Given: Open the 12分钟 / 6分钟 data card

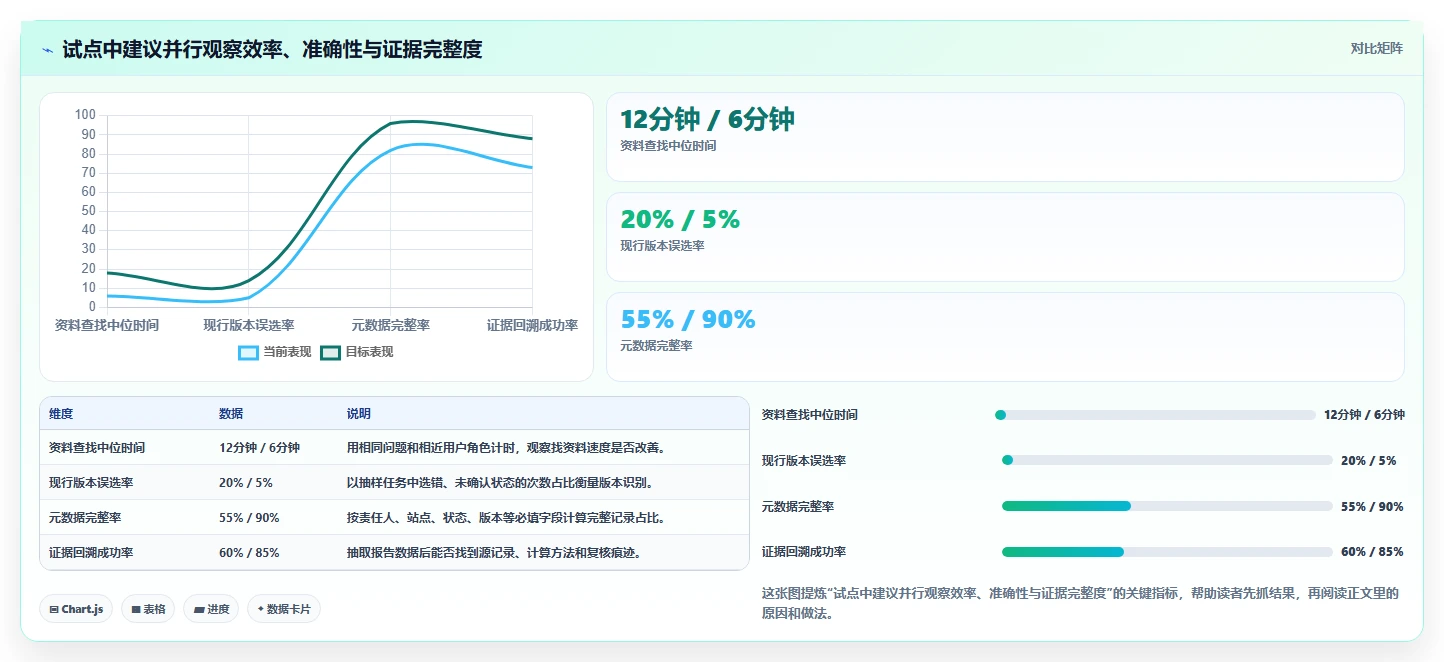Looking at the screenshot, I should coord(1005,137).
